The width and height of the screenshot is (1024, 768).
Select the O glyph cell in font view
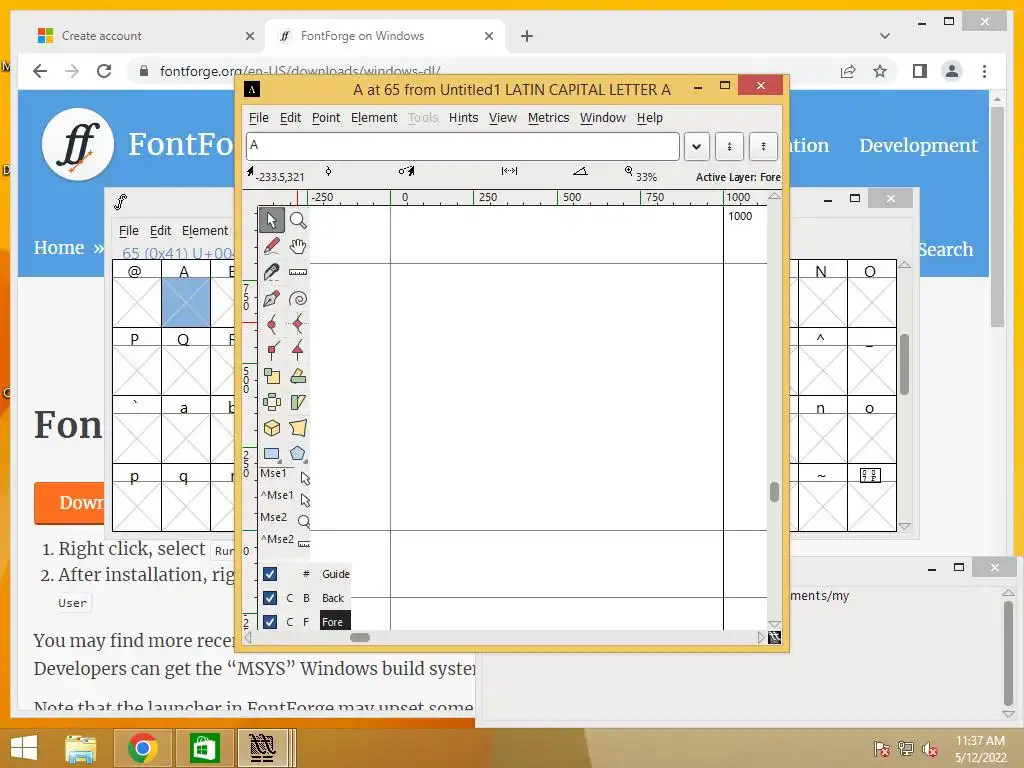pyautogui.click(x=872, y=302)
